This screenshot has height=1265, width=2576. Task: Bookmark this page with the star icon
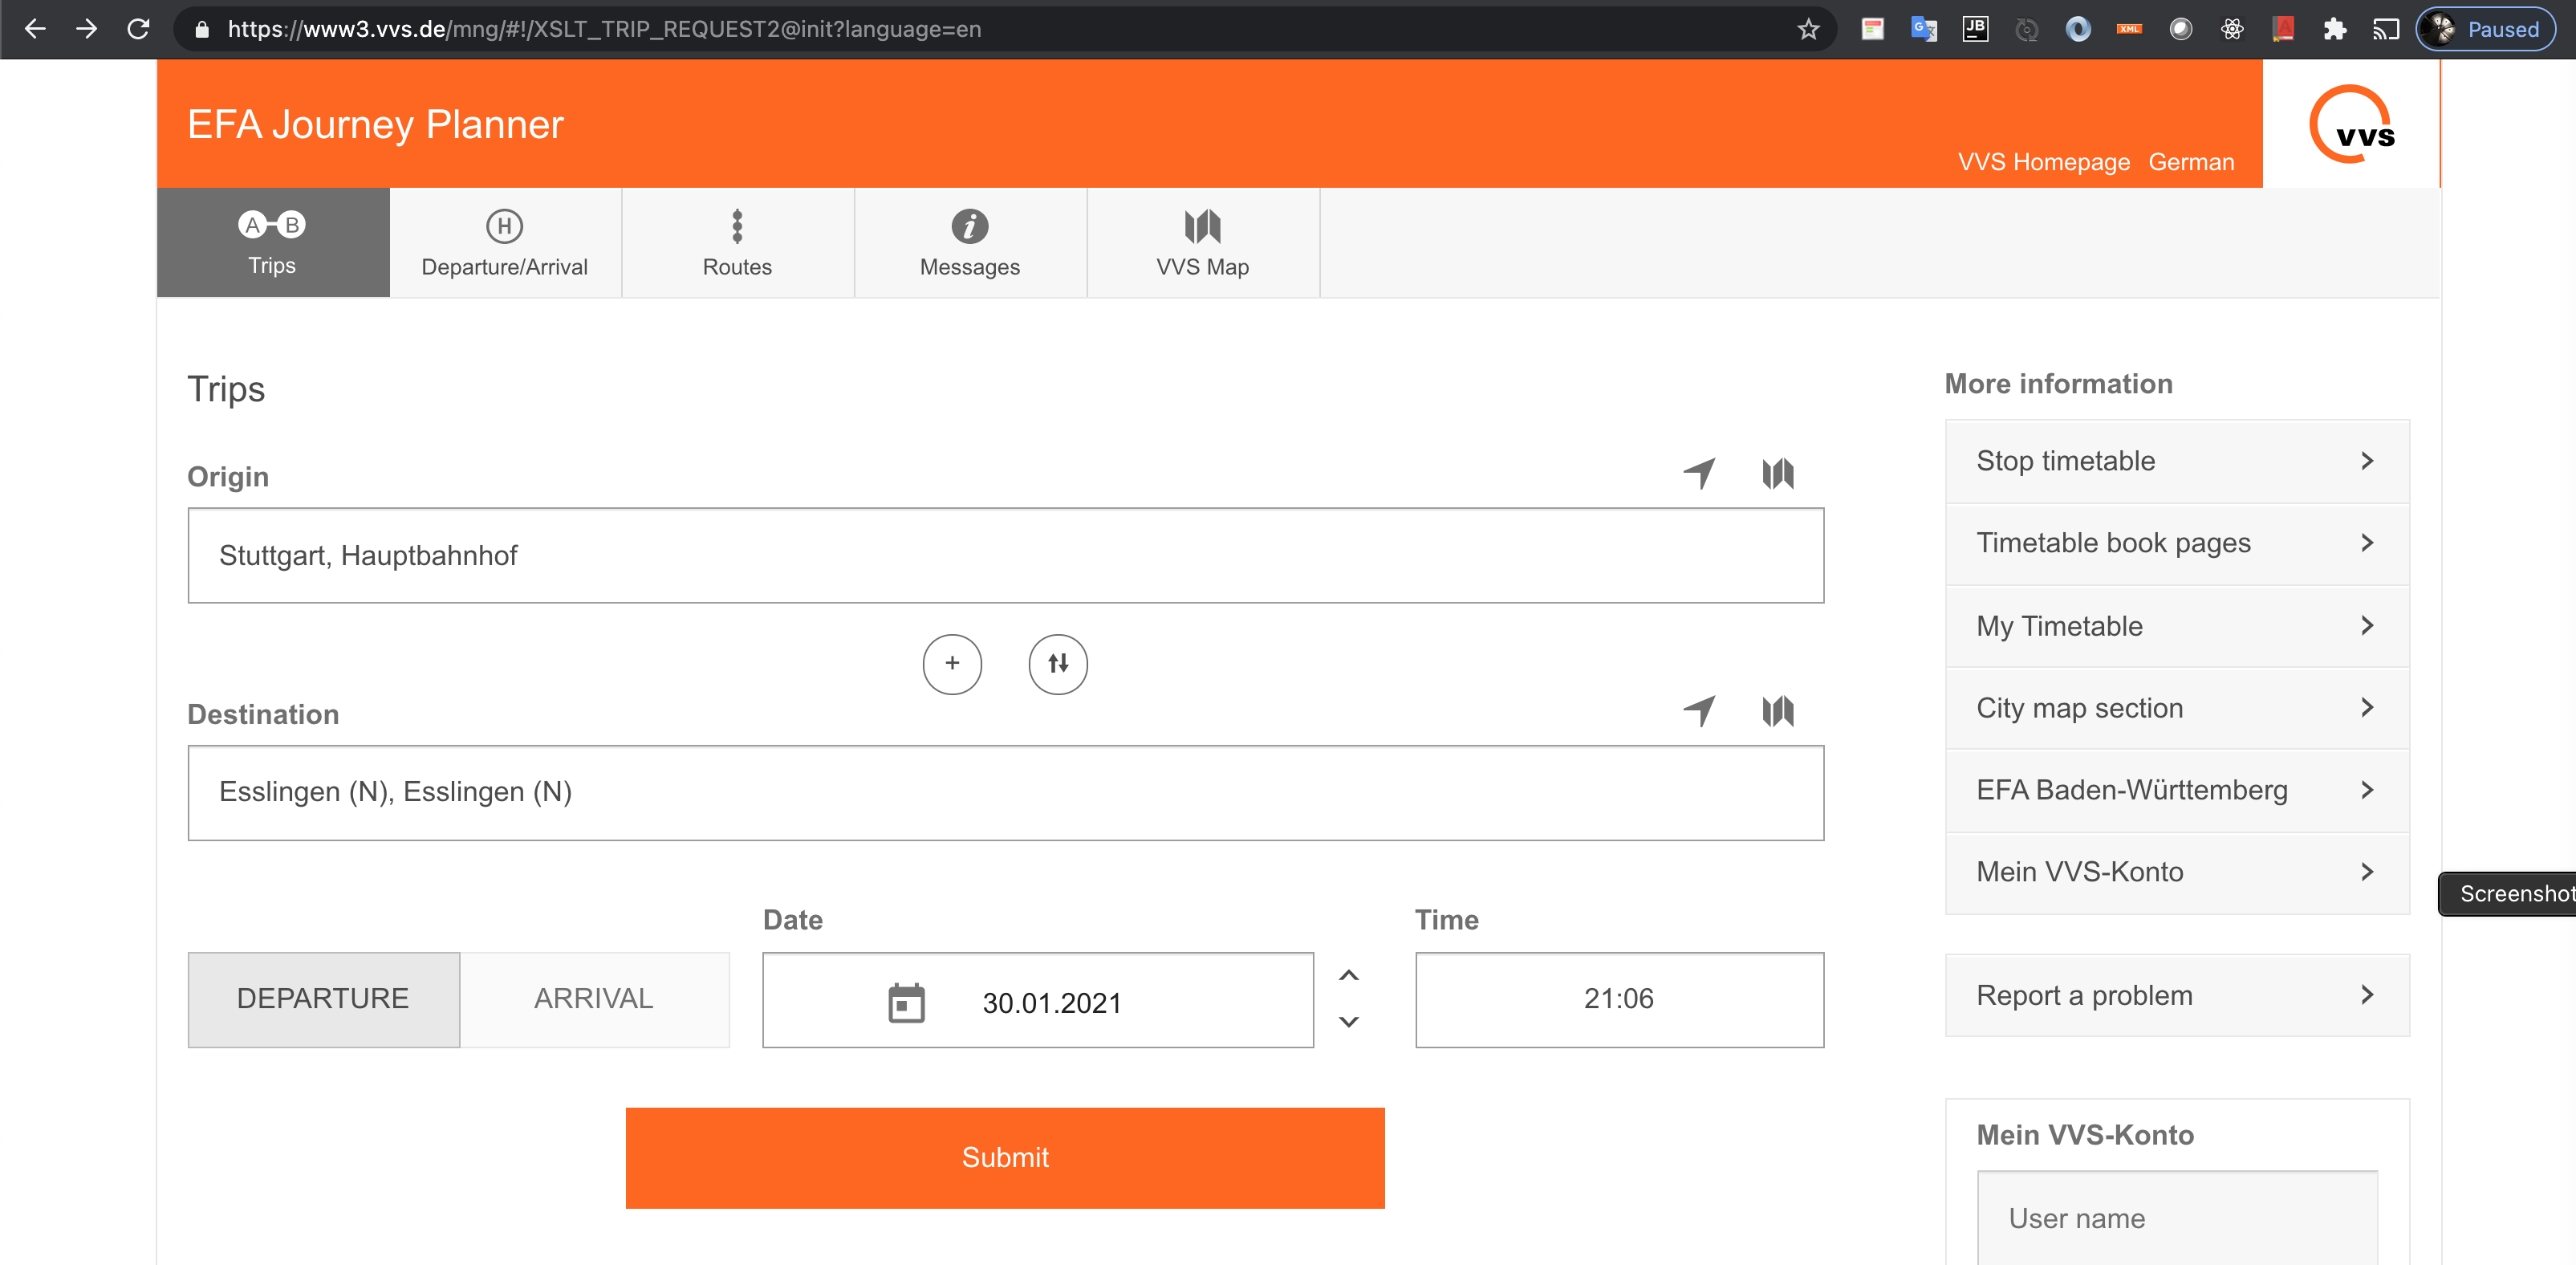[x=1808, y=29]
